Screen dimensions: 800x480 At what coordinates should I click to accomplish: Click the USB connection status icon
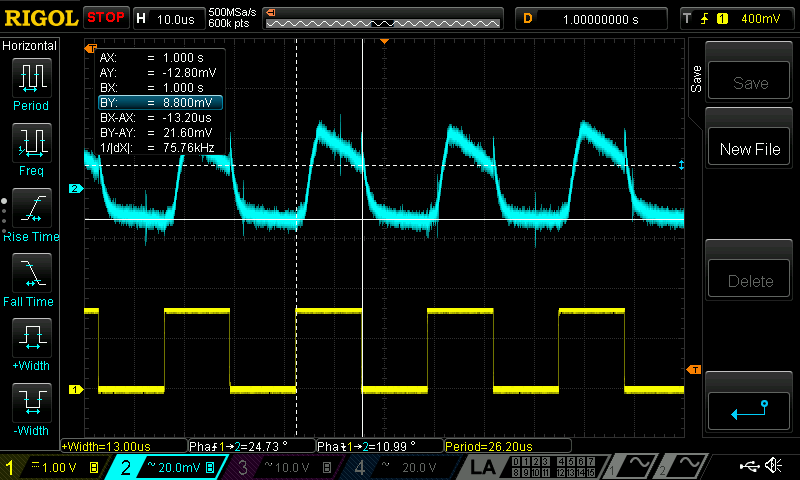749,466
